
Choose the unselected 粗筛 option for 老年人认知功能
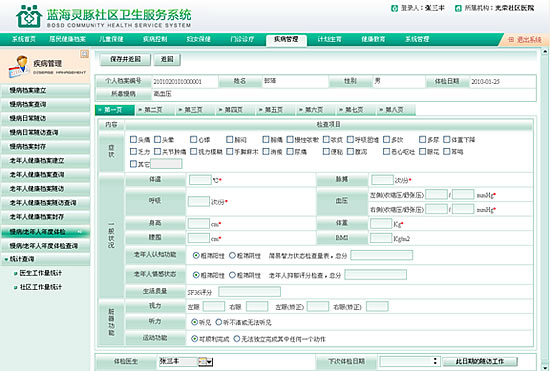tap(232, 256)
